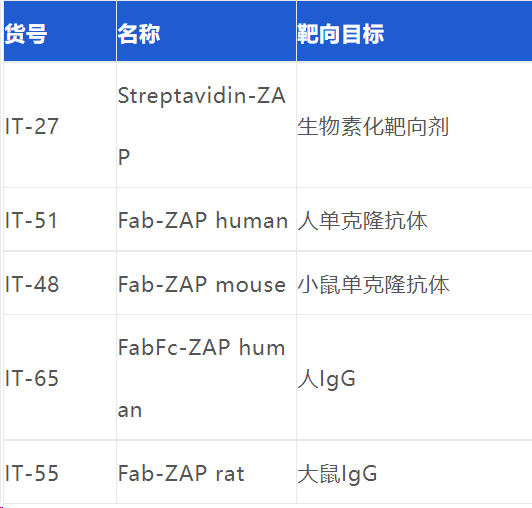Click the 小鼠单克隆抗体 target text
This screenshot has width=532, height=508.
point(373,284)
